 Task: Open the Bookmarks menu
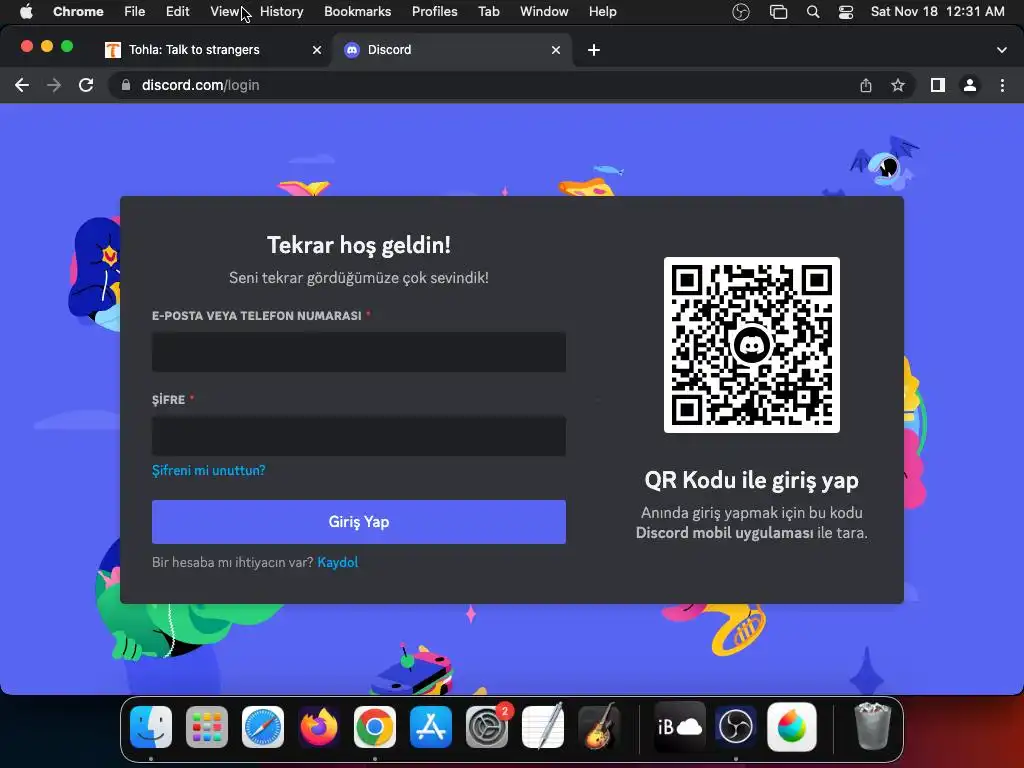(x=357, y=11)
